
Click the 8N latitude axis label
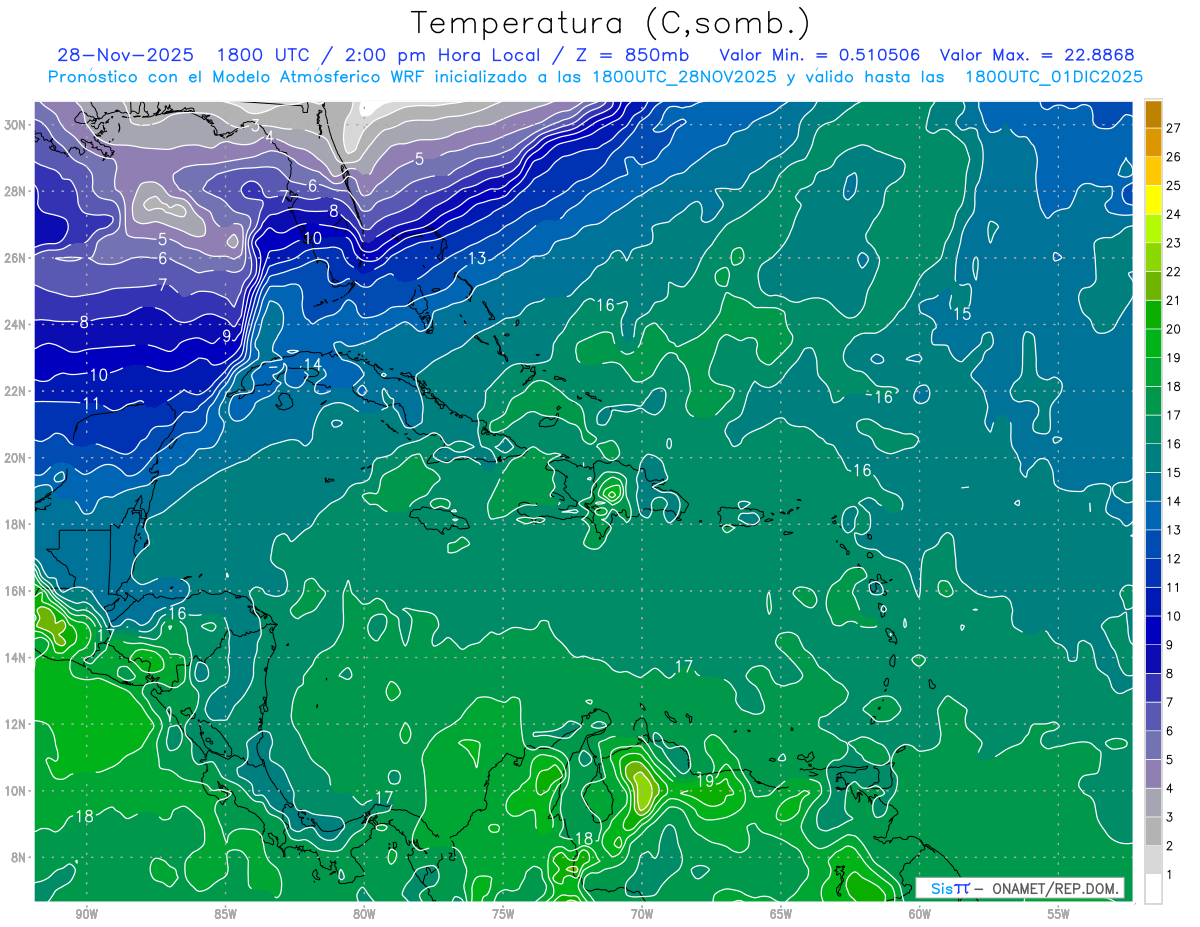click(x=18, y=857)
